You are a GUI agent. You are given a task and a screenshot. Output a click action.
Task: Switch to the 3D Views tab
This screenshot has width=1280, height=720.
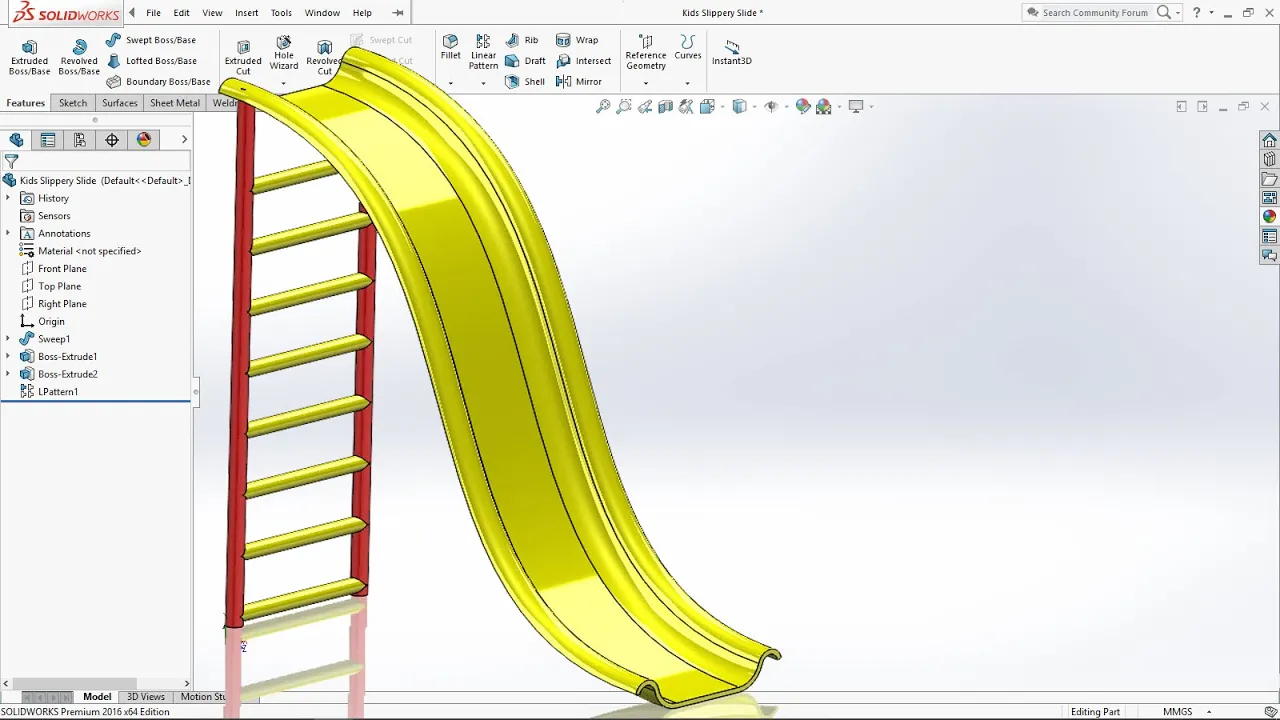[146, 697]
